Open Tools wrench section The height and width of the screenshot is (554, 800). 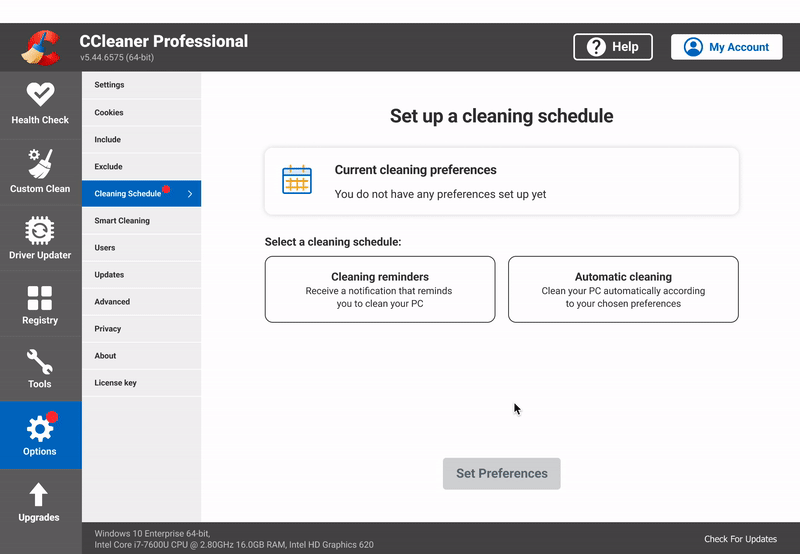pyautogui.click(x=40, y=369)
